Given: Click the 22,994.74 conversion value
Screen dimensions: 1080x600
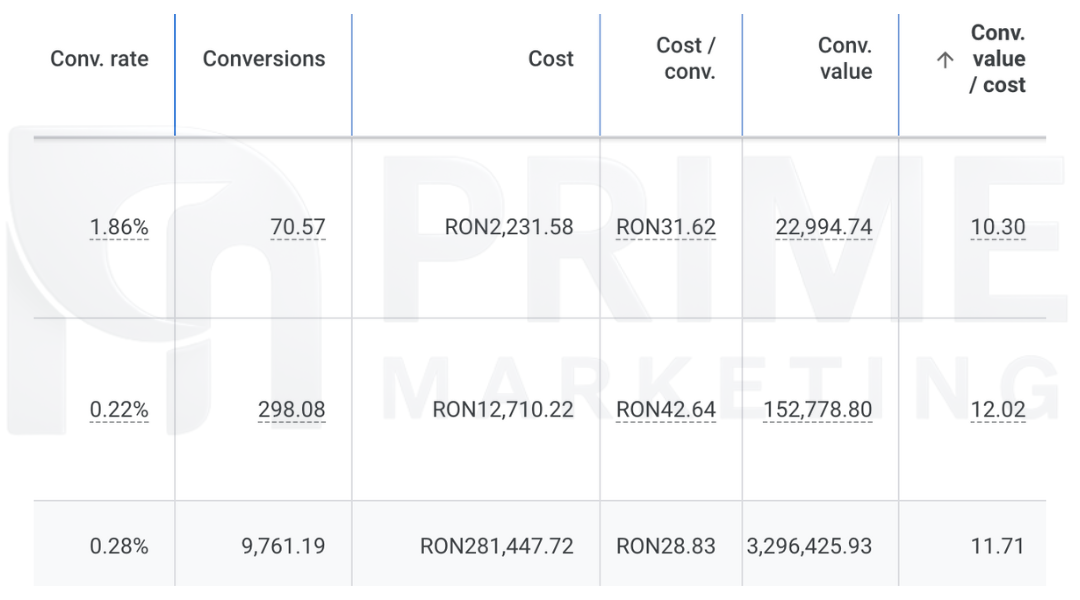Looking at the screenshot, I should (823, 227).
